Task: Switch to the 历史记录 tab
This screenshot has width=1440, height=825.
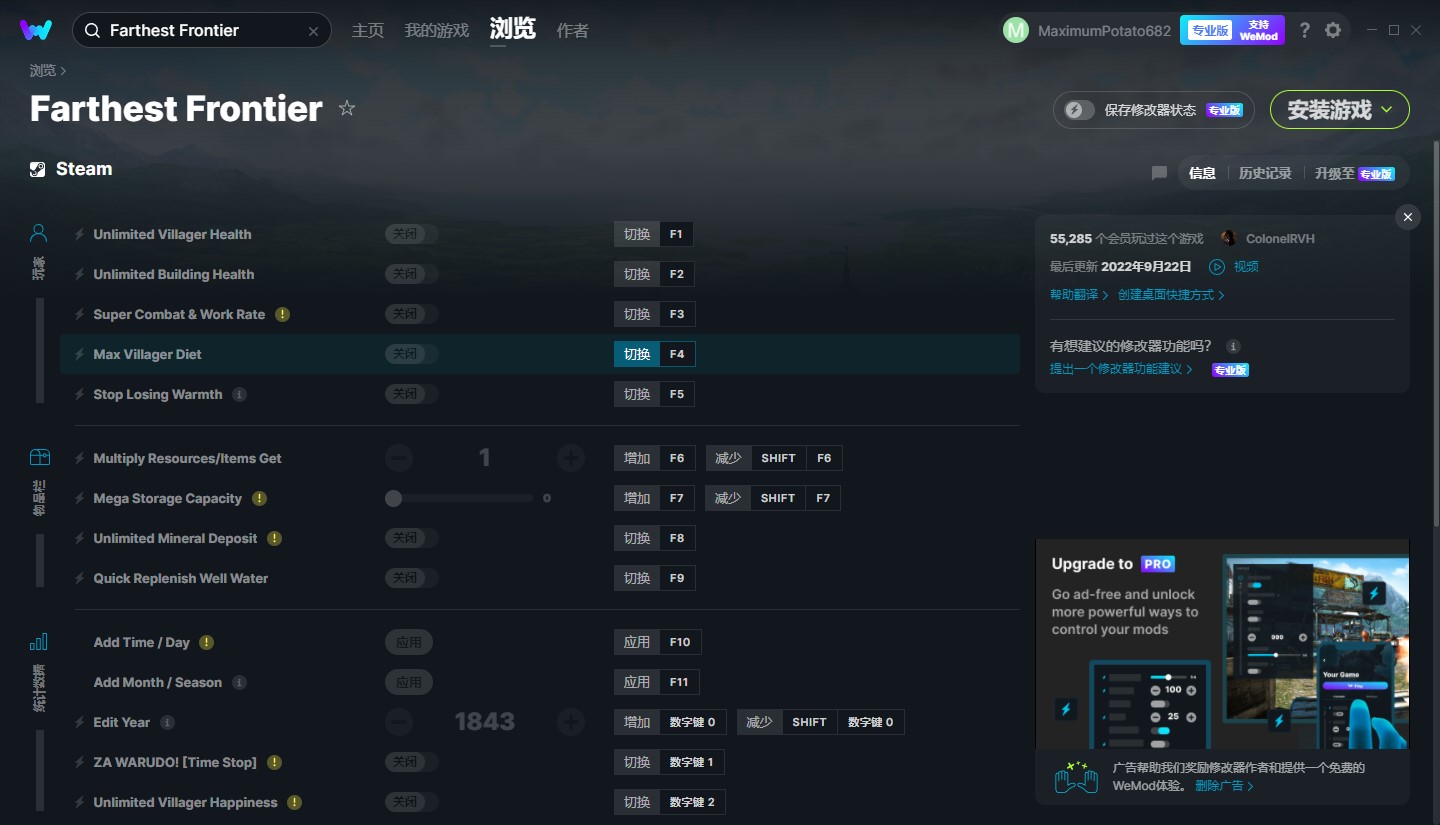Action: click(x=1265, y=173)
